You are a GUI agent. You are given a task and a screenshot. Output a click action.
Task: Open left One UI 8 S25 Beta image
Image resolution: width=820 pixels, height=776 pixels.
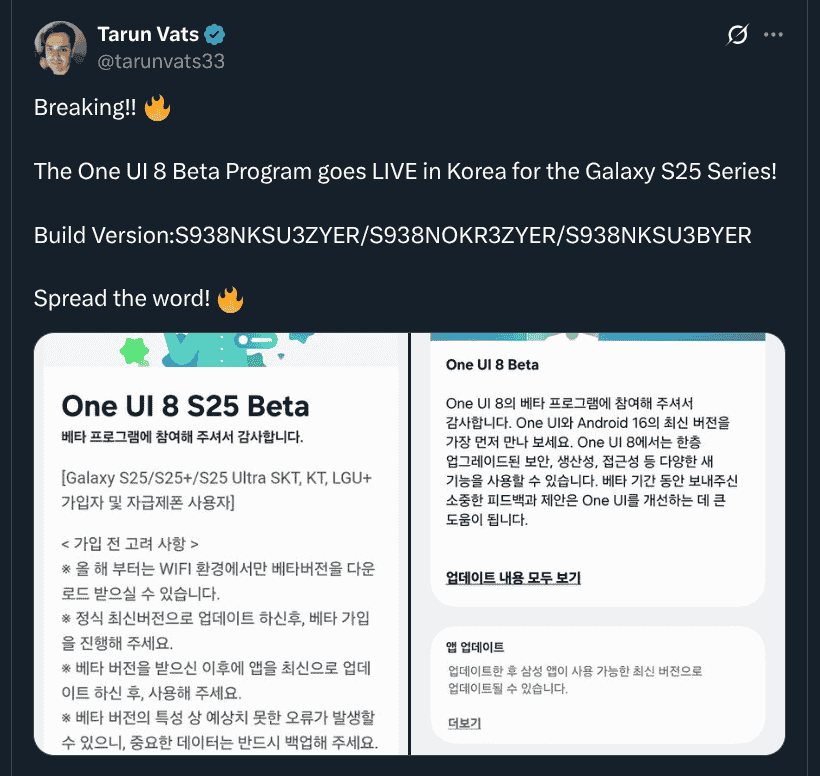221,544
